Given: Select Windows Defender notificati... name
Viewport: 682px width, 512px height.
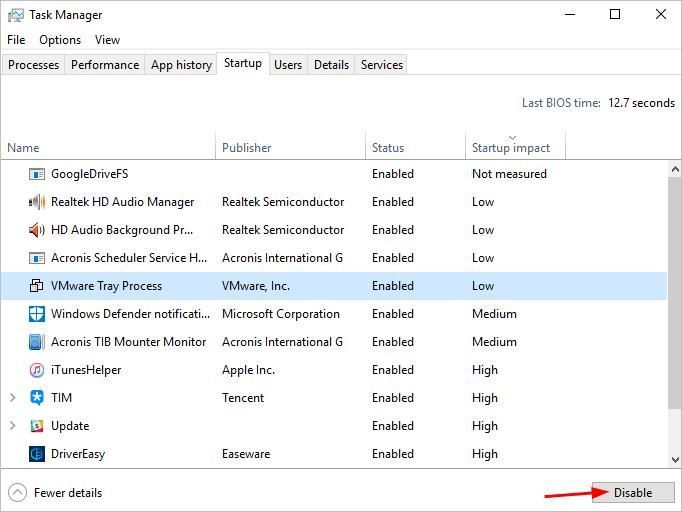Looking at the screenshot, I should click(x=130, y=314).
